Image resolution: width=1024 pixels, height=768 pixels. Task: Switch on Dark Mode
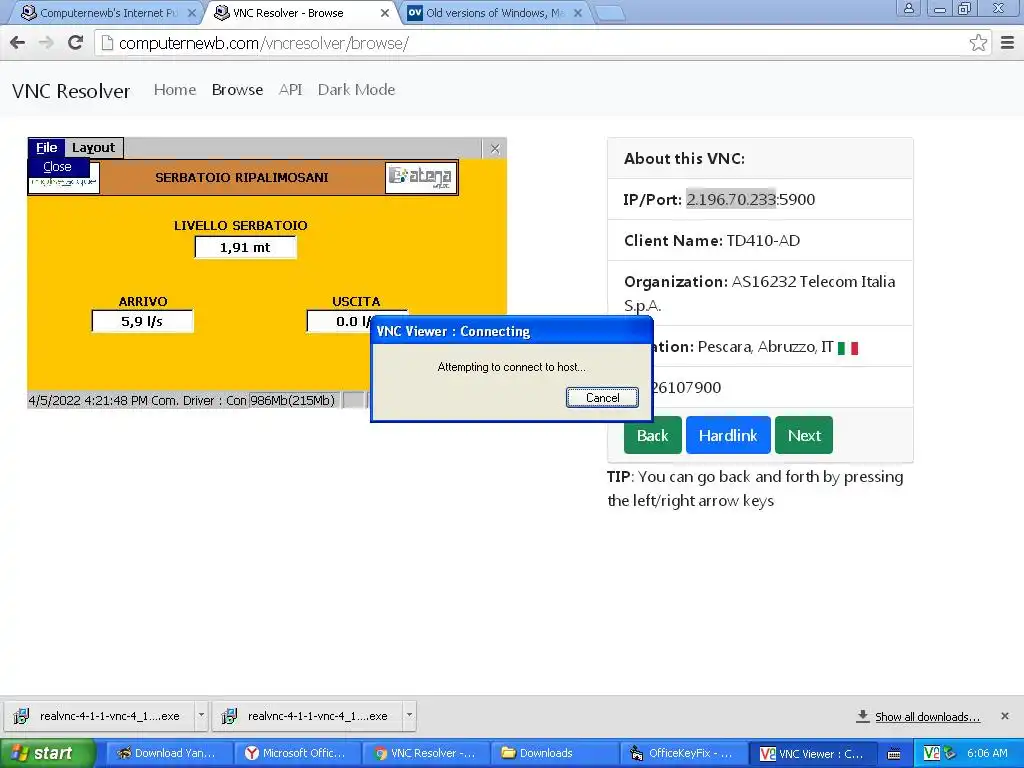[357, 89]
